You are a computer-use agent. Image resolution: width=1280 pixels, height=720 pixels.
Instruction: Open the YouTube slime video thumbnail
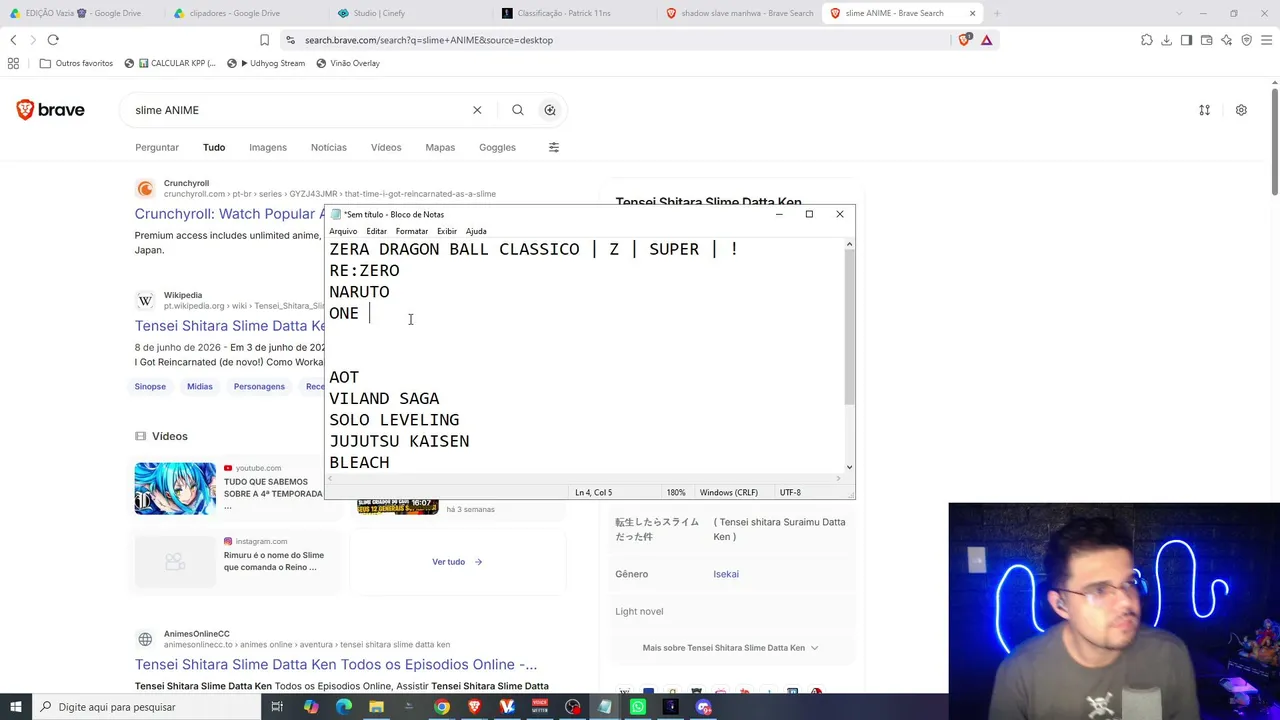175,488
